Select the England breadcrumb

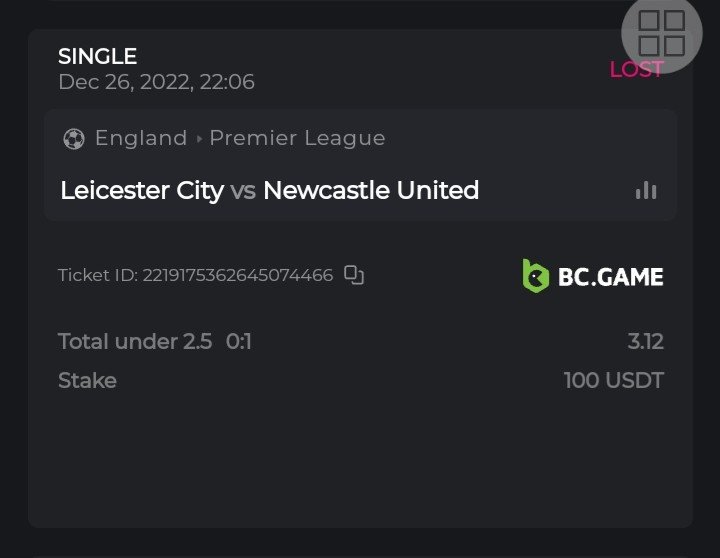click(x=141, y=139)
